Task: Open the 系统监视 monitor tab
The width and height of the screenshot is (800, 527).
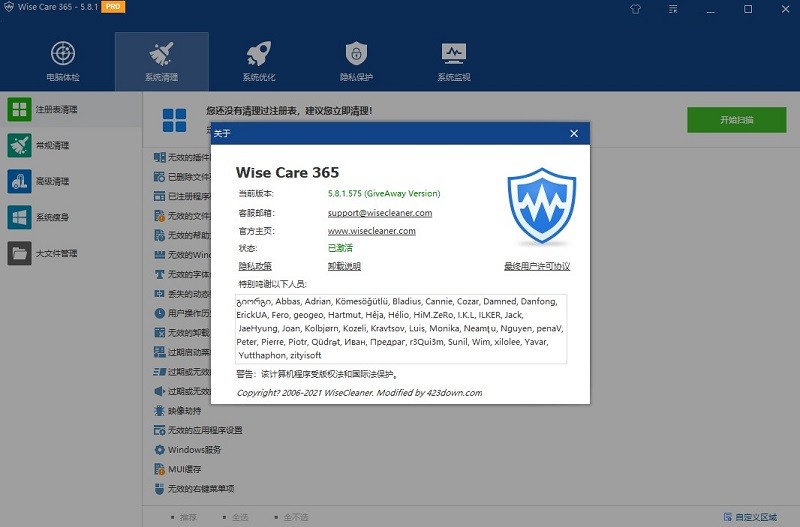Action: (454, 61)
